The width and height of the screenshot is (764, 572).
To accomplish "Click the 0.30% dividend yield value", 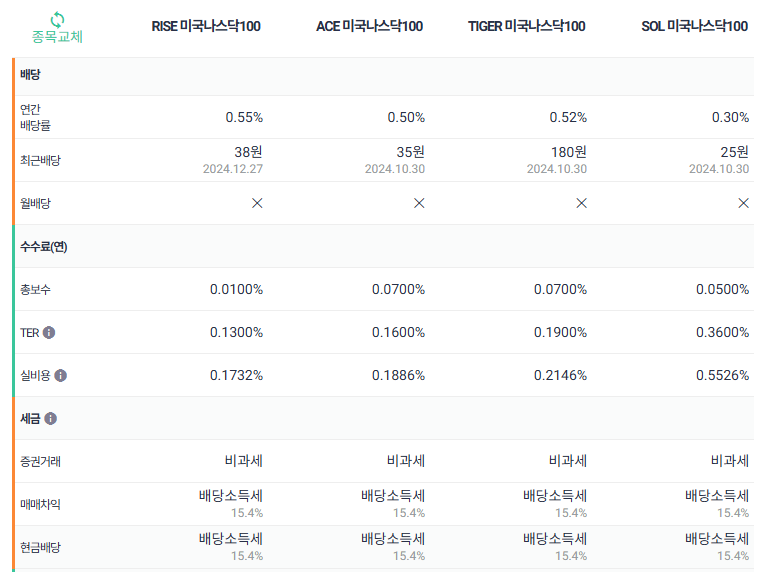I will tap(730, 117).
